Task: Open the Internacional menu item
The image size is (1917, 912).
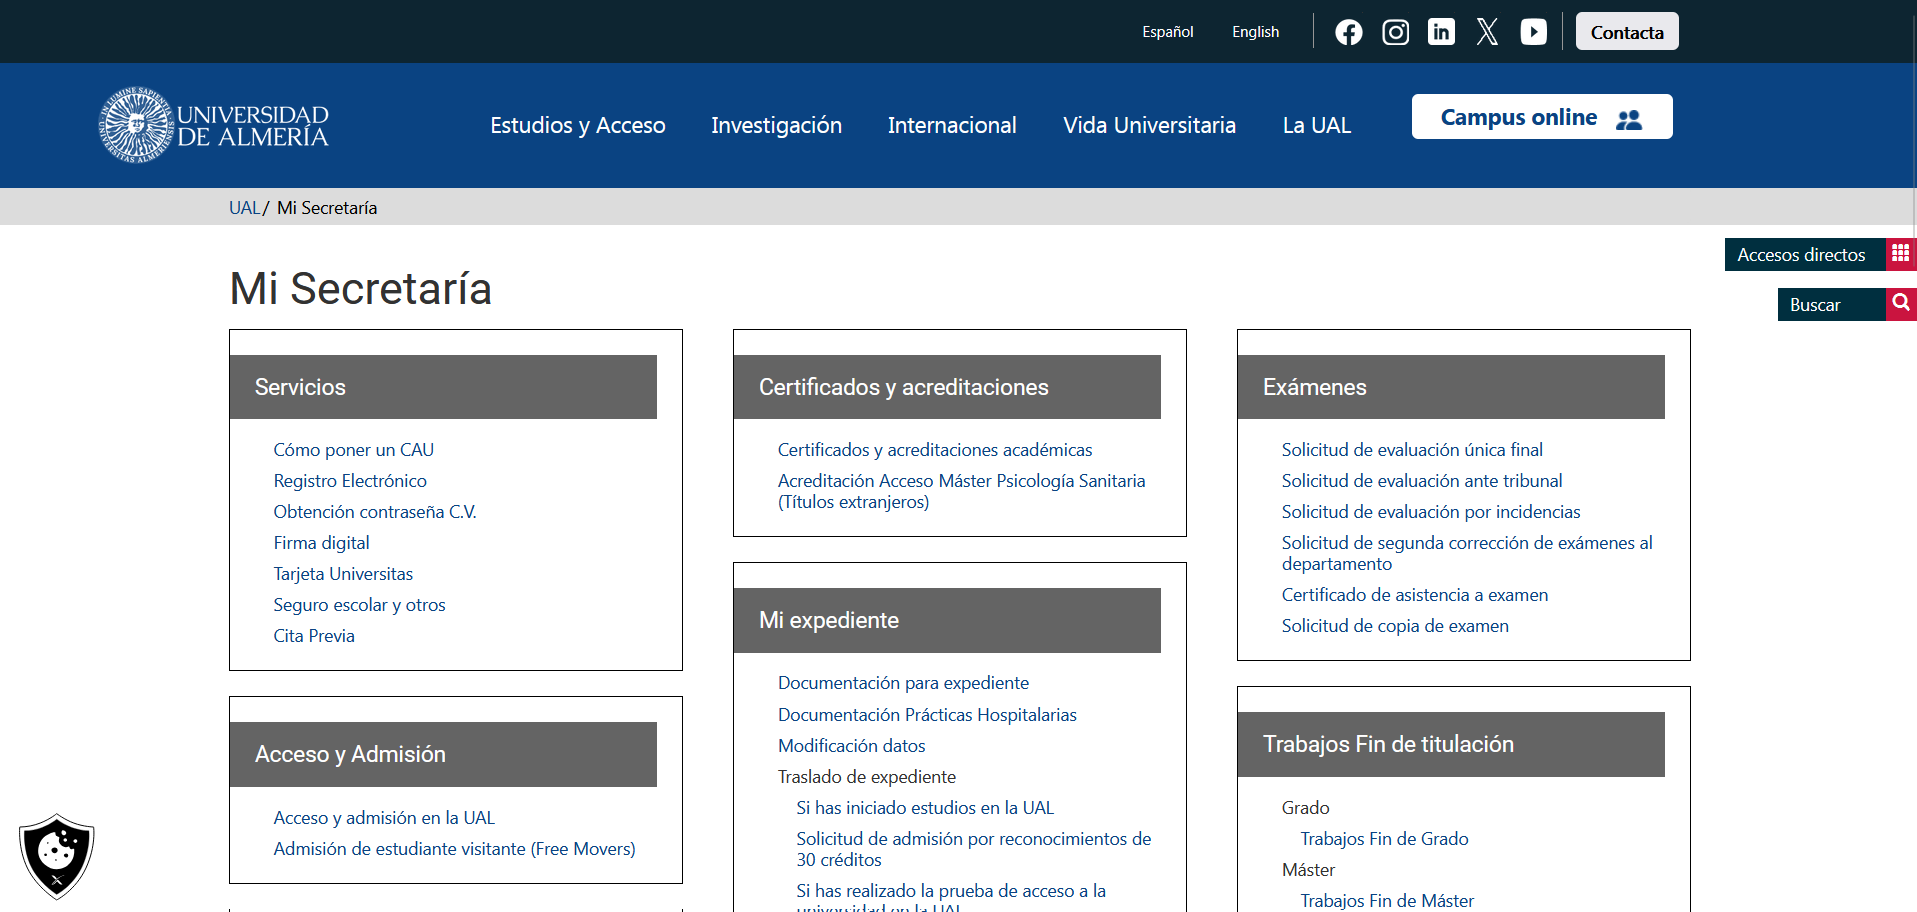Action: click(952, 125)
